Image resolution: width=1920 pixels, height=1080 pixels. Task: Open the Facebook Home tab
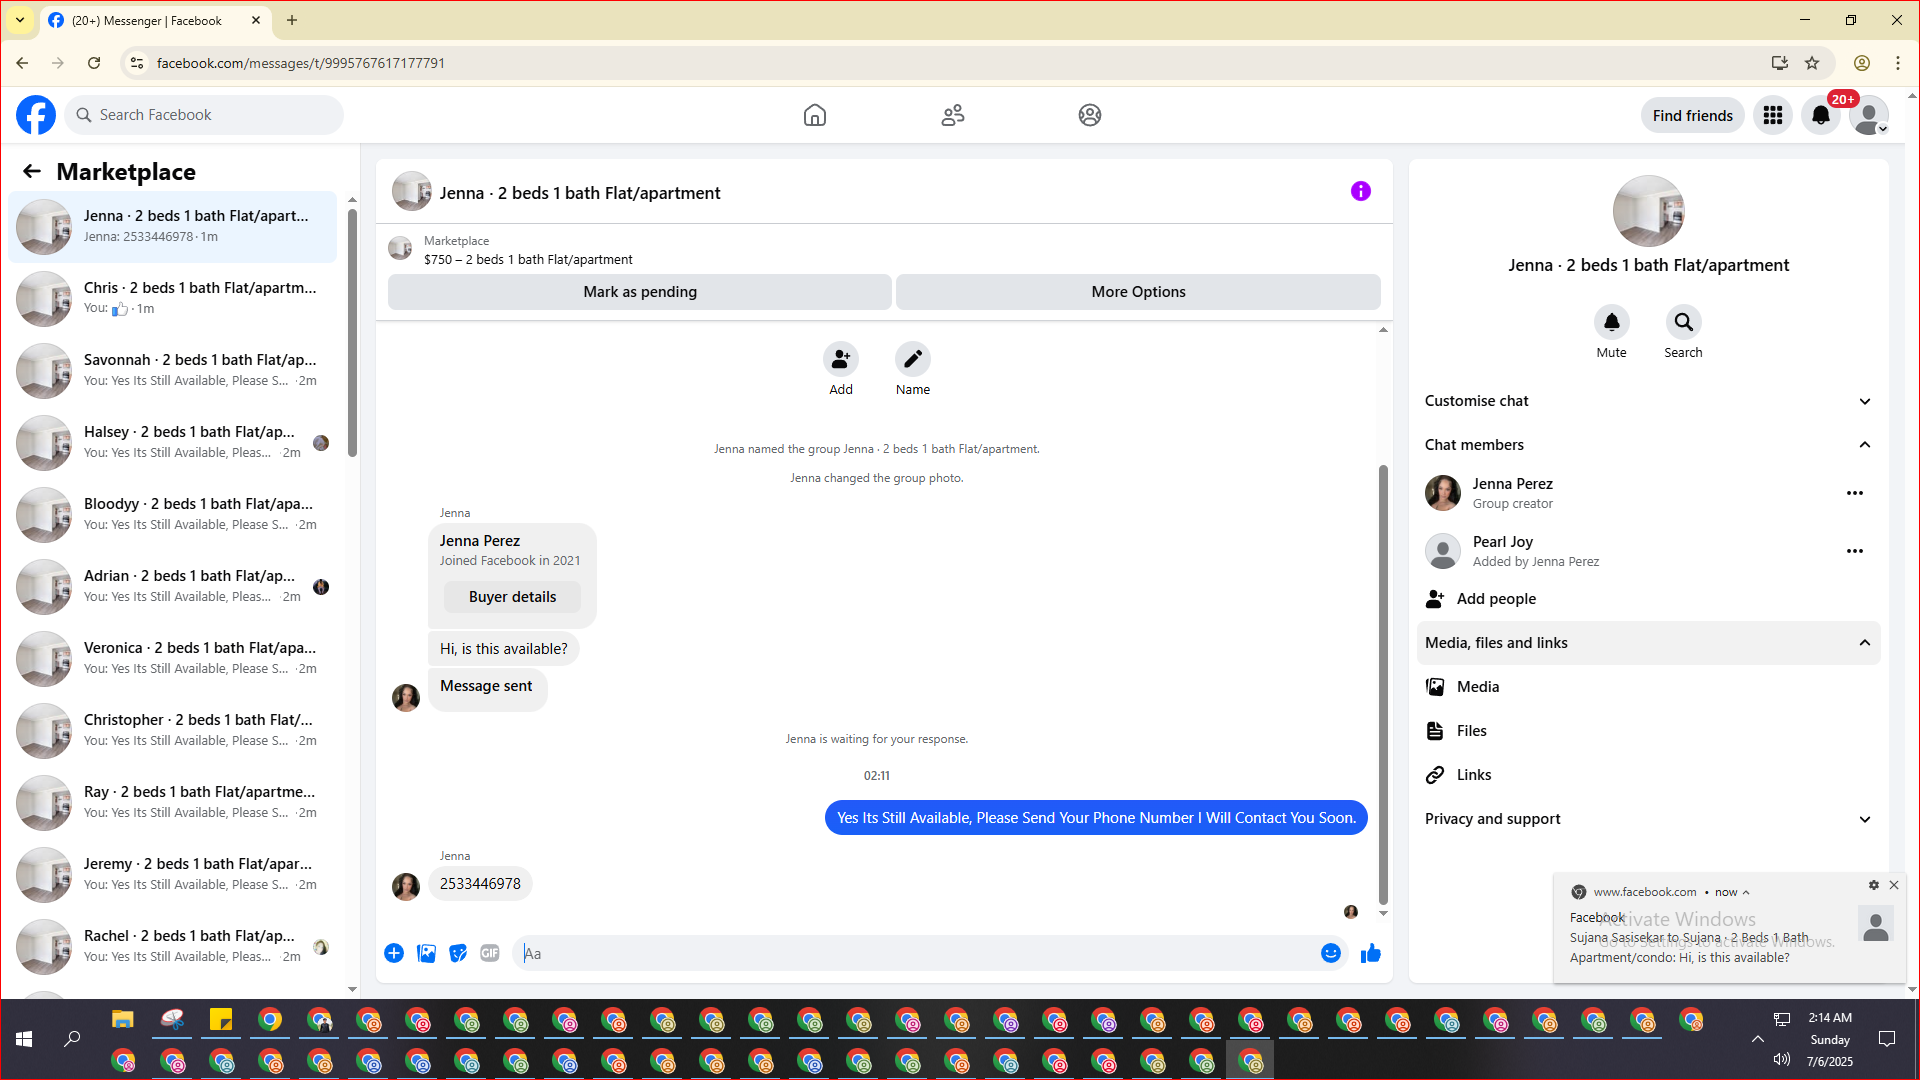(x=814, y=115)
